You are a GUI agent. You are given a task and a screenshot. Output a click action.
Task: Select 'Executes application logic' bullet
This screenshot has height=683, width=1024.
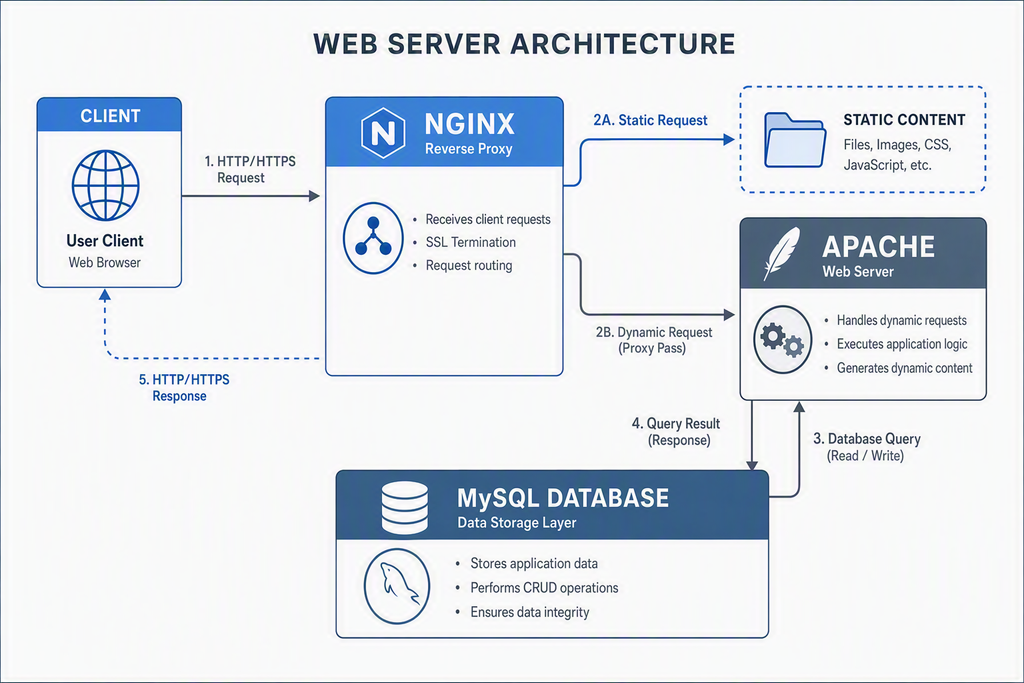(x=902, y=344)
